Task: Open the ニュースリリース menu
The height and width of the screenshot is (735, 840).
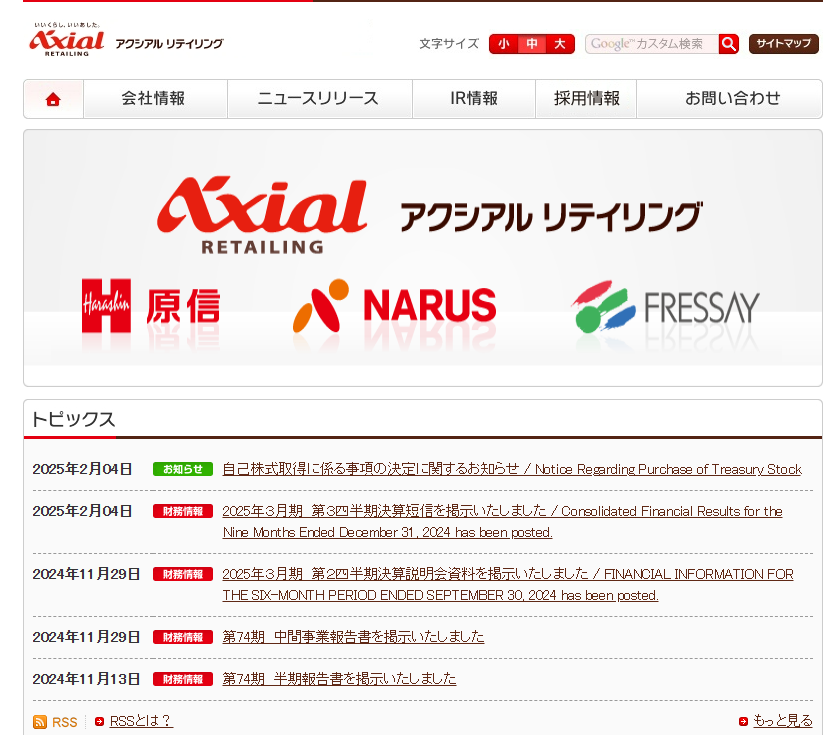Action: pos(320,99)
